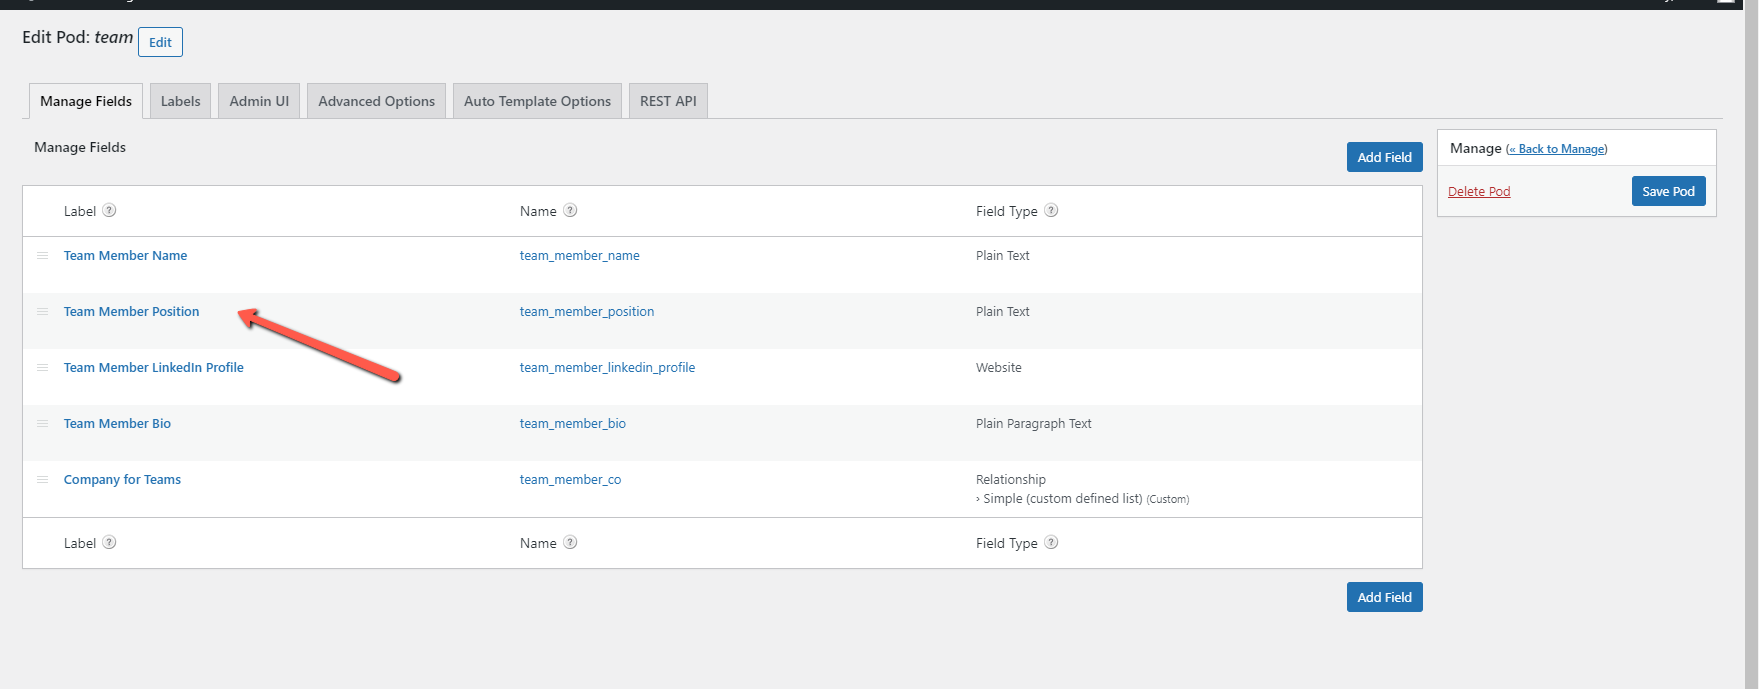This screenshot has height=689, width=1759.
Task: Go to Advanced Options tab
Action: coord(376,101)
